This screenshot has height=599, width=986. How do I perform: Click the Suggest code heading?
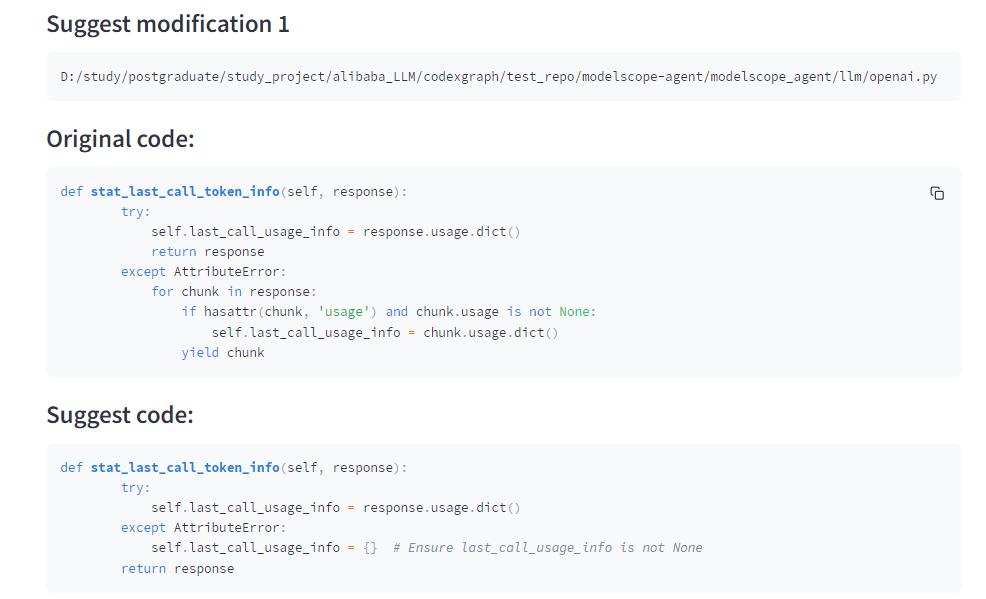[120, 415]
